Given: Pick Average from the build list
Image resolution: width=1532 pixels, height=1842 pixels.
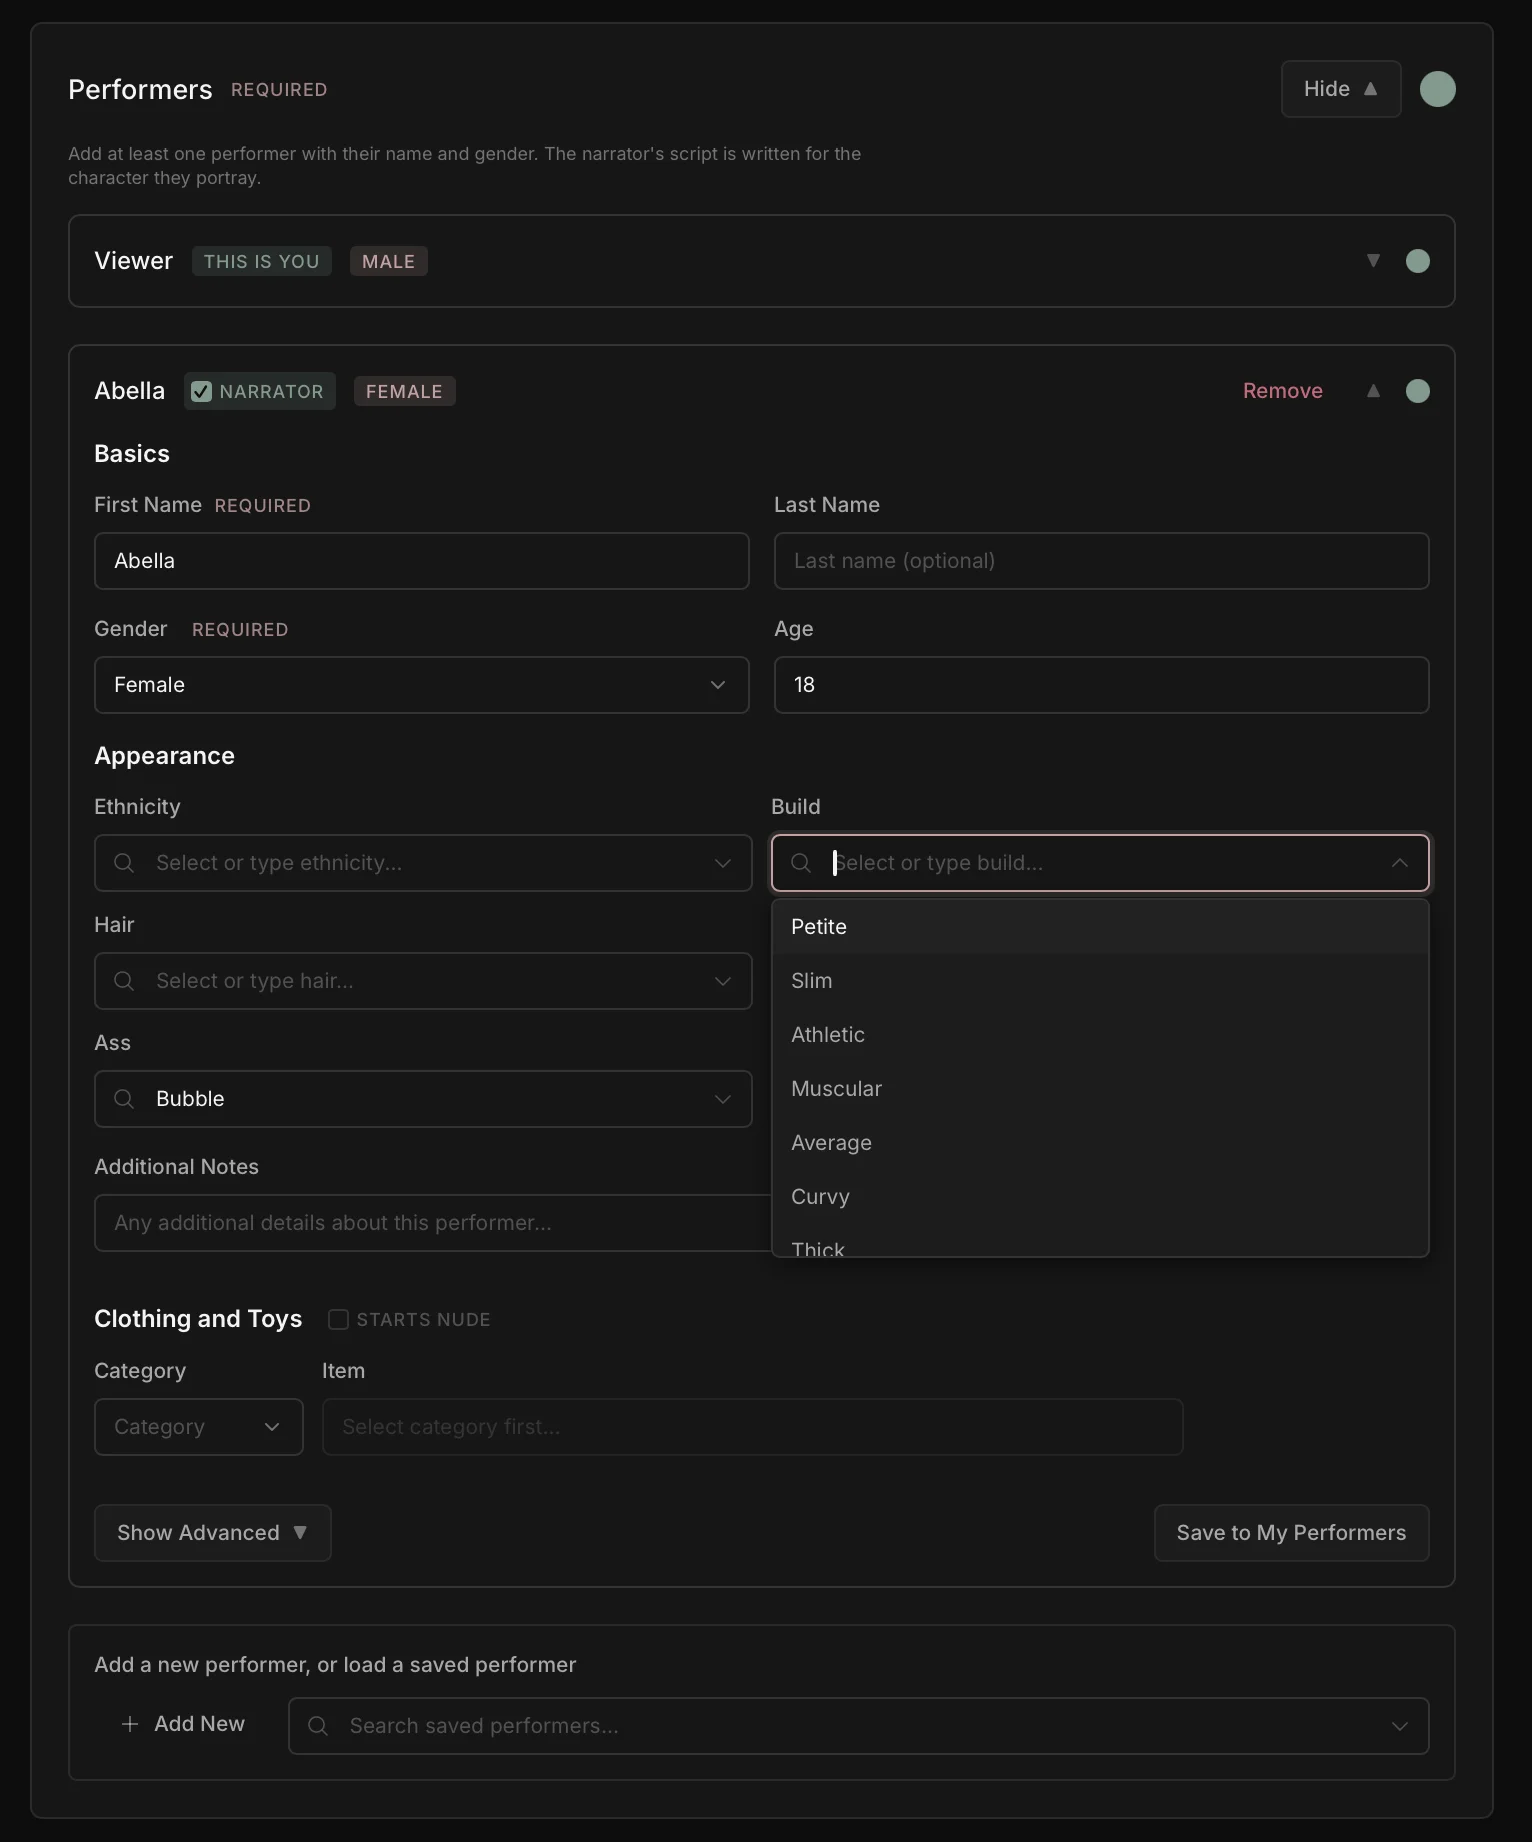Looking at the screenshot, I should coord(1100,1143).
